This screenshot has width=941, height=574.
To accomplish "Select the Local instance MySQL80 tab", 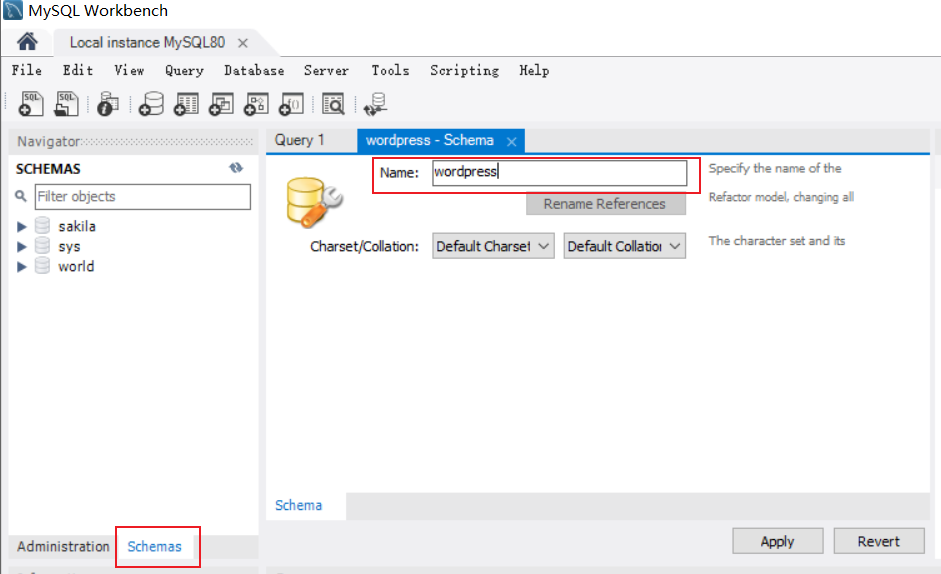I will coord(147,43).
